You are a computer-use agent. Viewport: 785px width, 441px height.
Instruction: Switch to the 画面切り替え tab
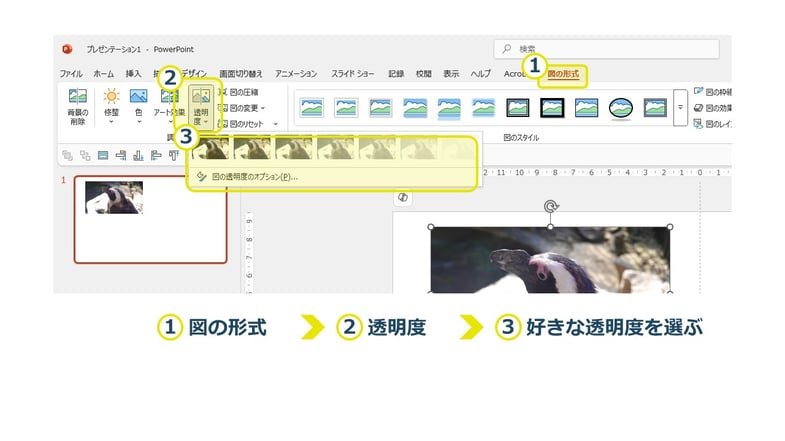(241, 74)
